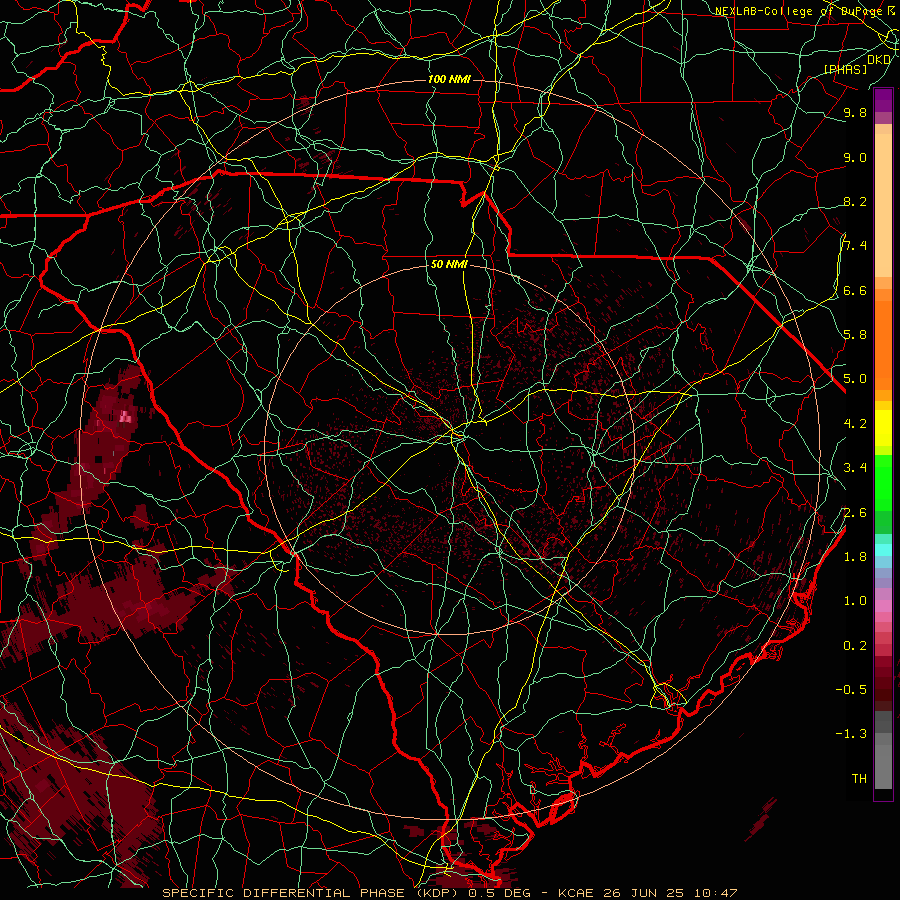Select the 8.2 scale label
Image resolution: width=900 pixels, height=900 pixels.
[855, 201]
